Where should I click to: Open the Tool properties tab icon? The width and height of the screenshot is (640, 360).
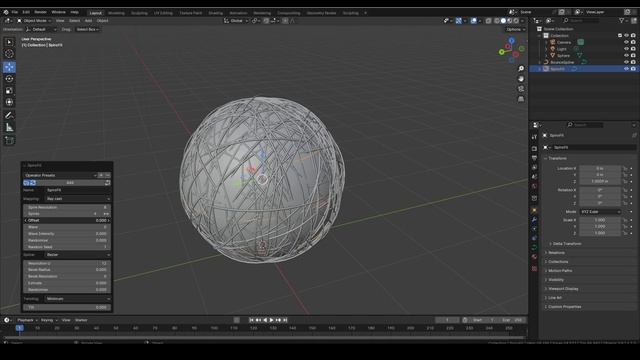534,137
